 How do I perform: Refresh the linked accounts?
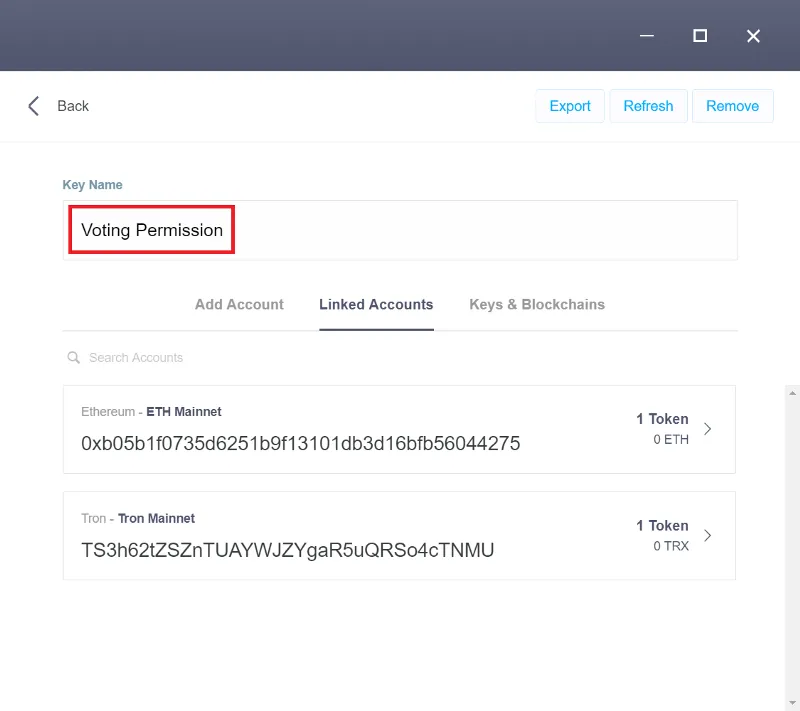pos(648,106)
